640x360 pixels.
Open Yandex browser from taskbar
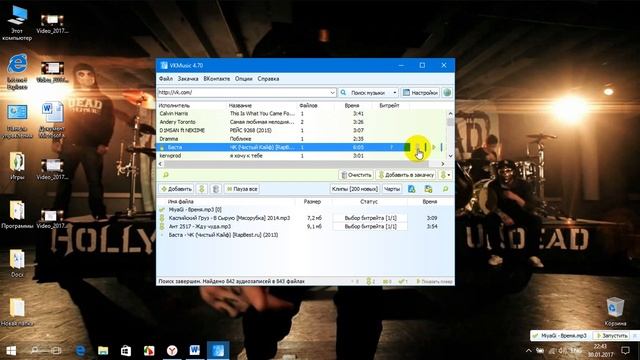(172, 350)
